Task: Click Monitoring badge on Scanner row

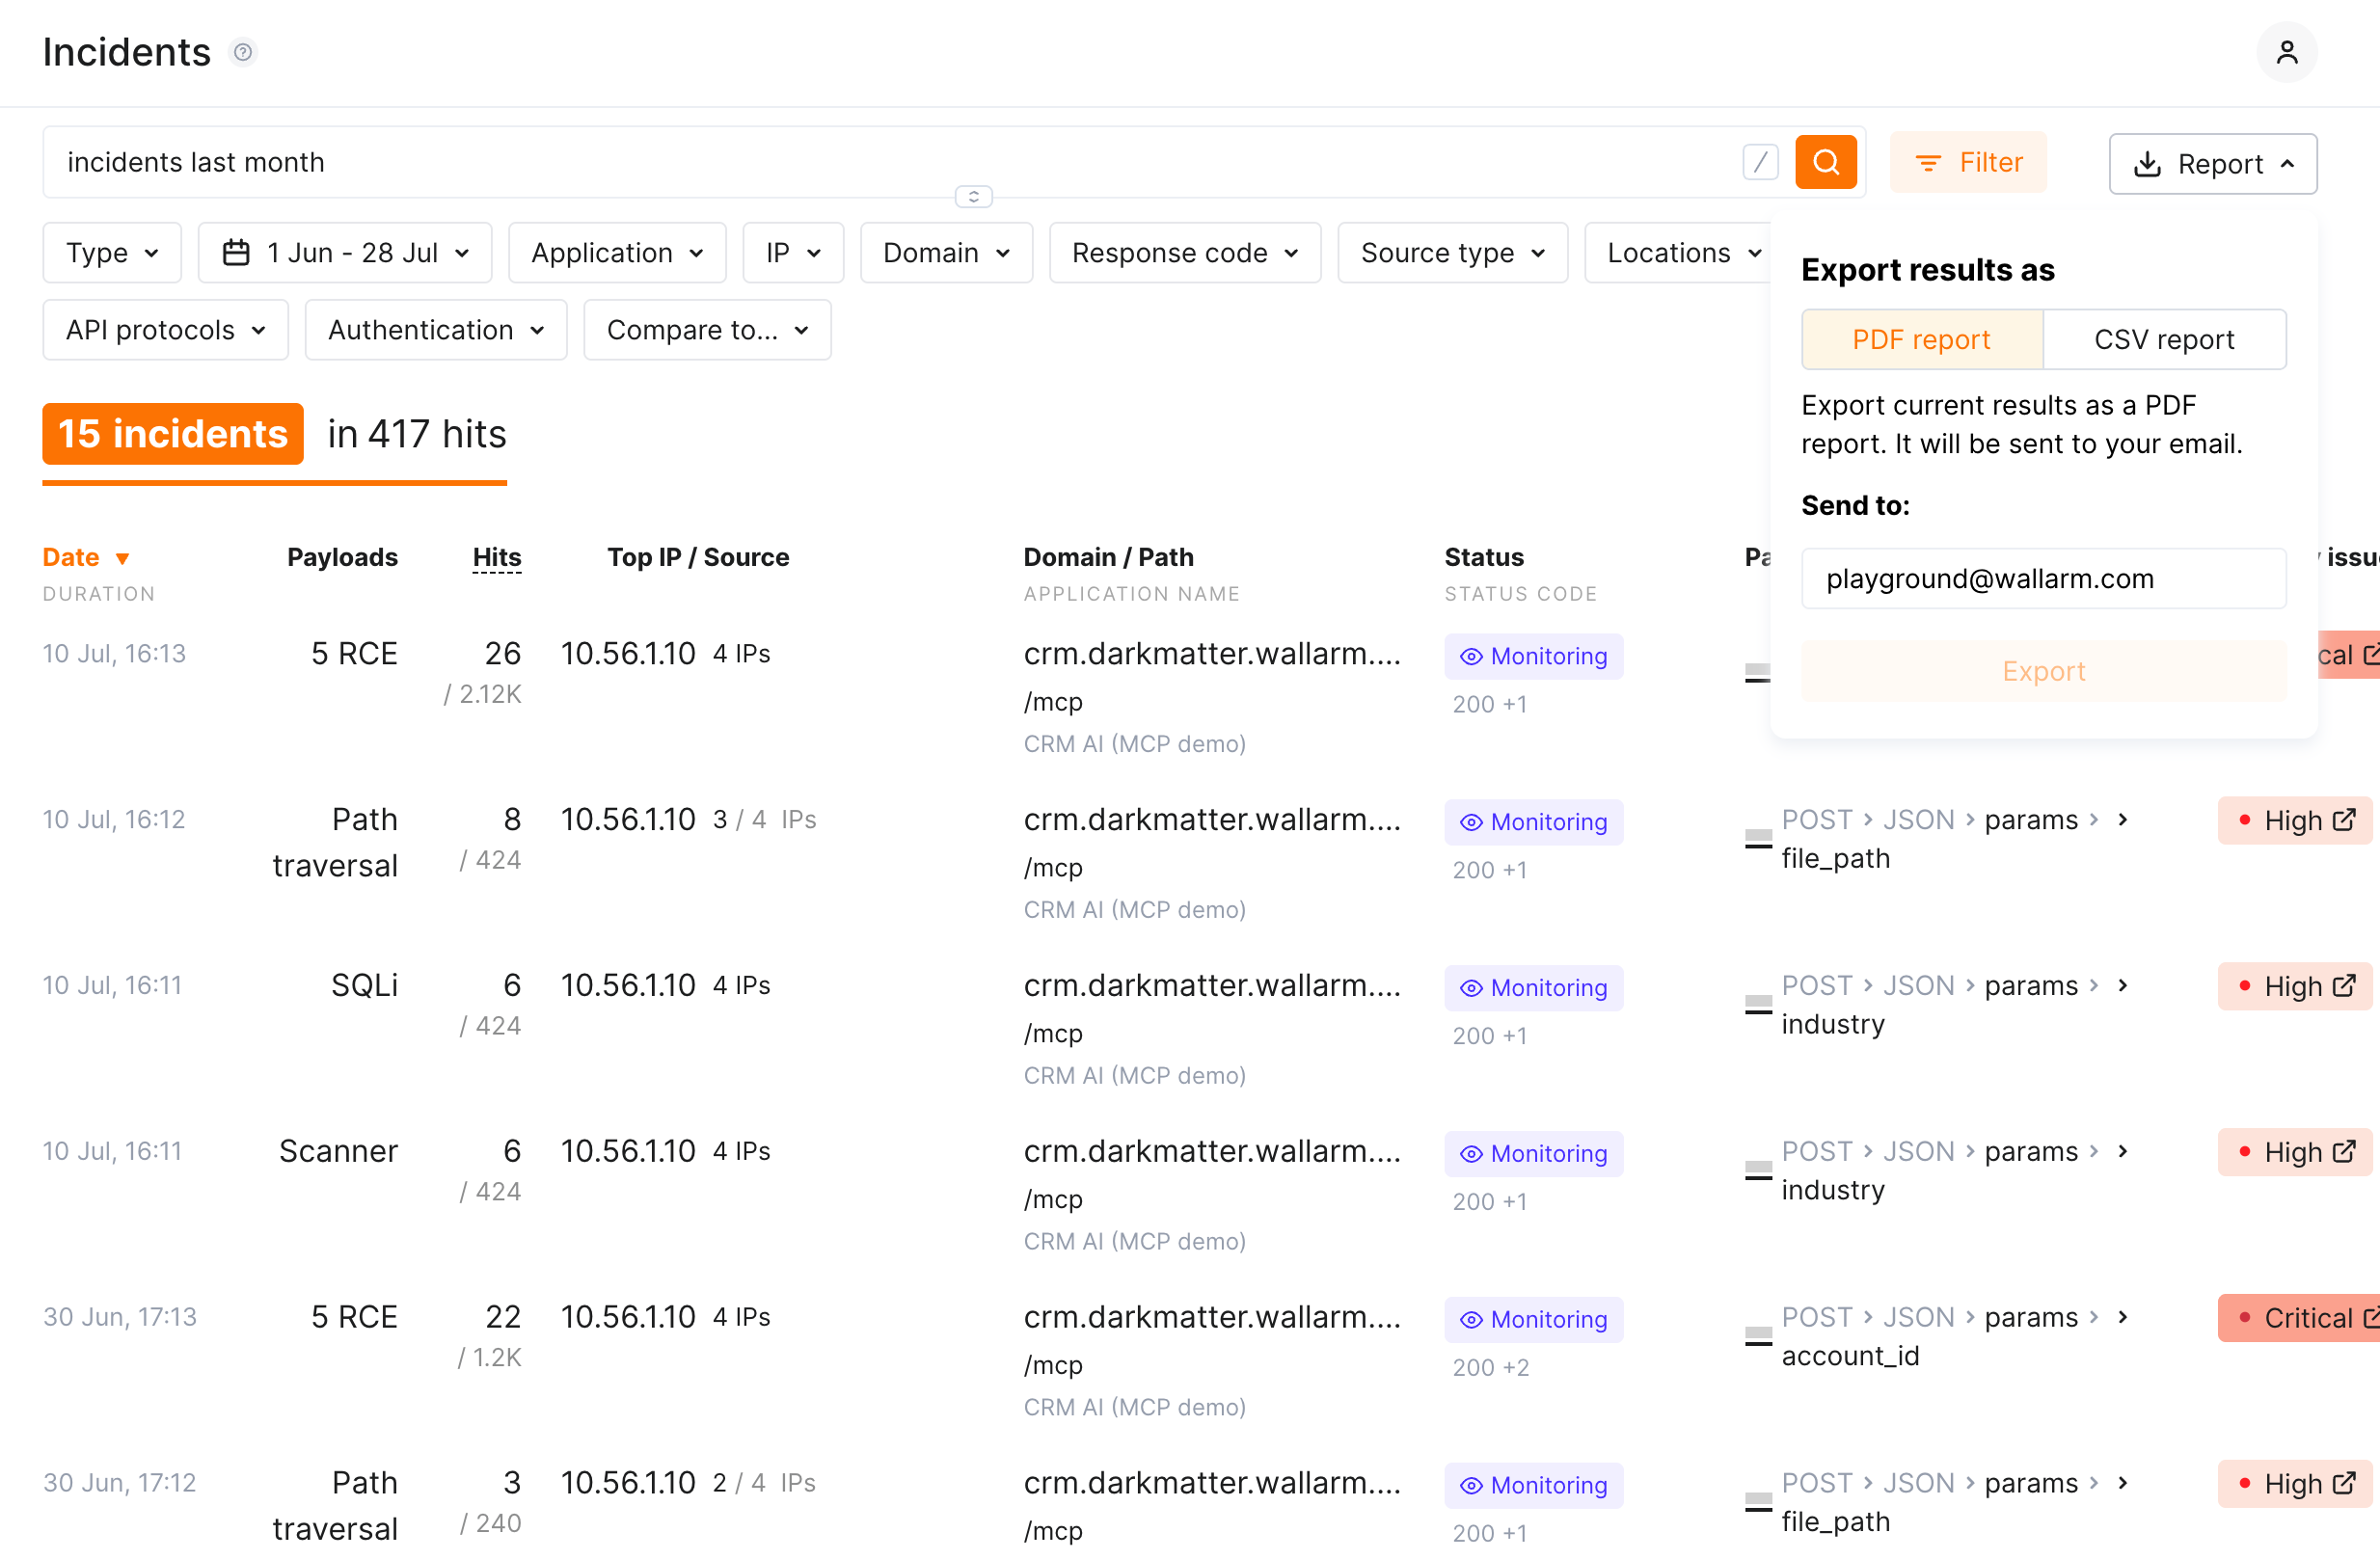Action: coord(1533,1154)
